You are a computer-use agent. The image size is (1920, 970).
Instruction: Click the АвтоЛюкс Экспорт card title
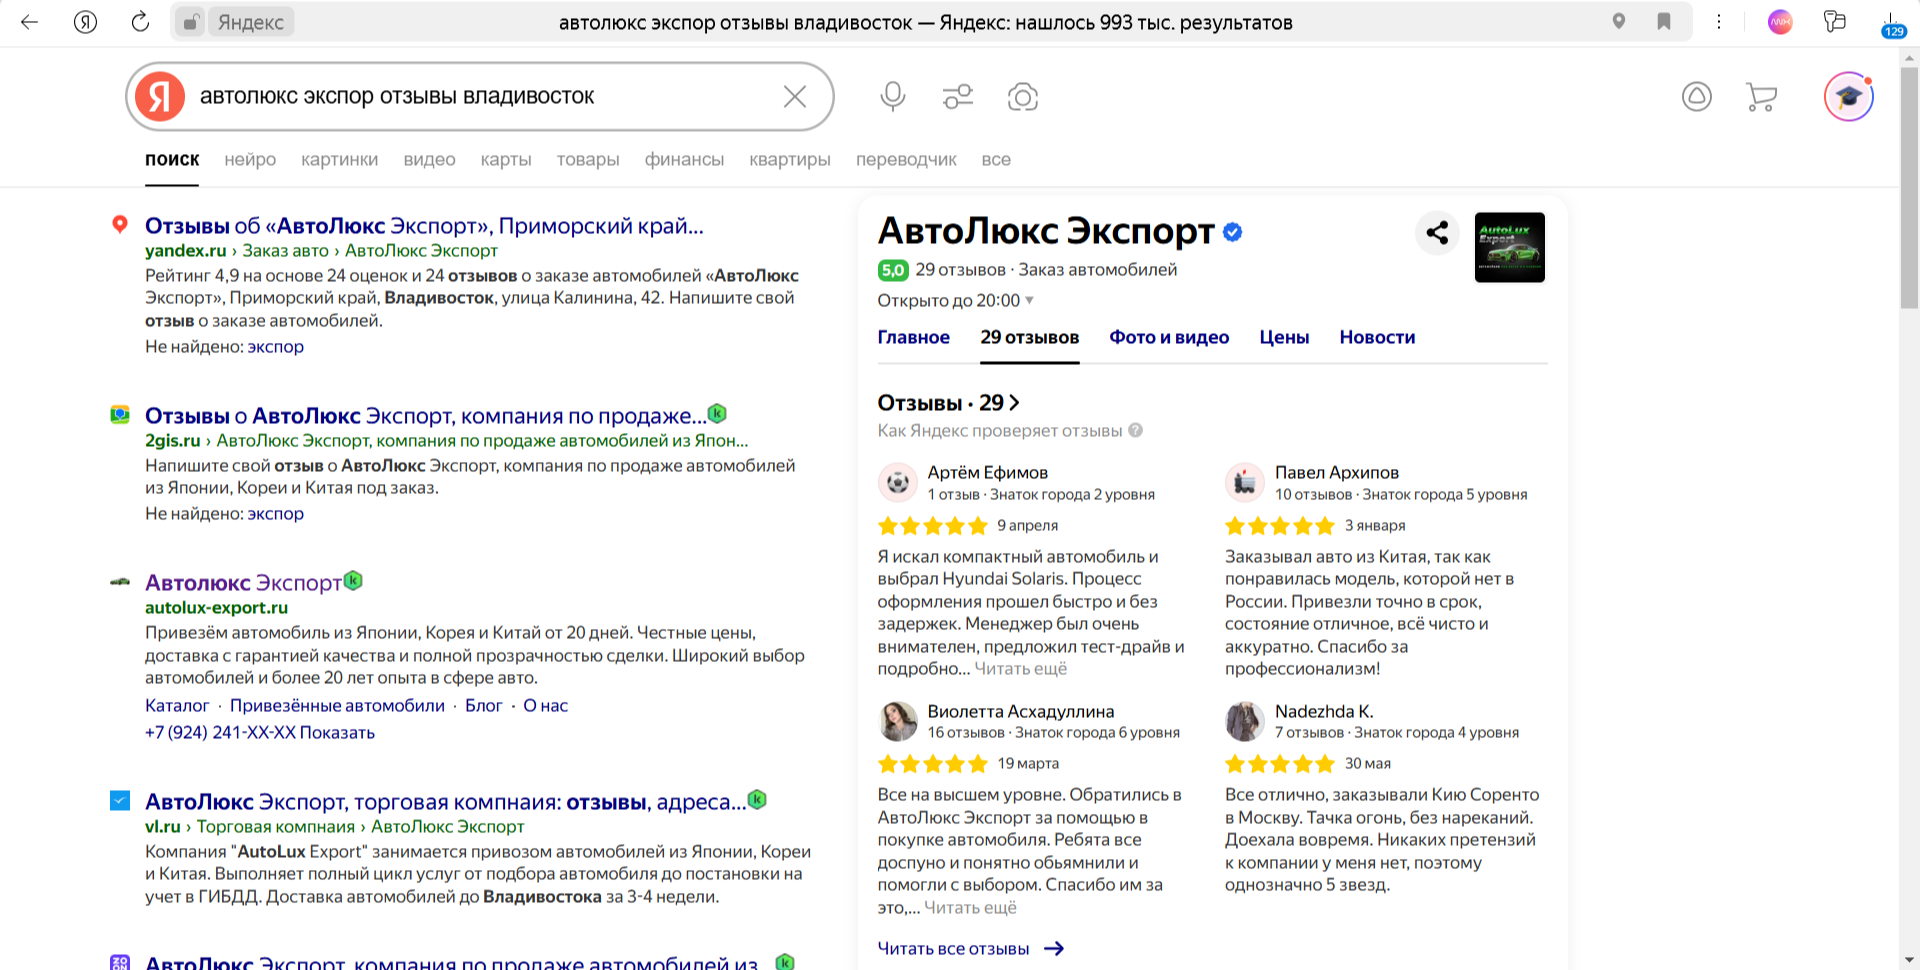click(x=1045, y=231)
